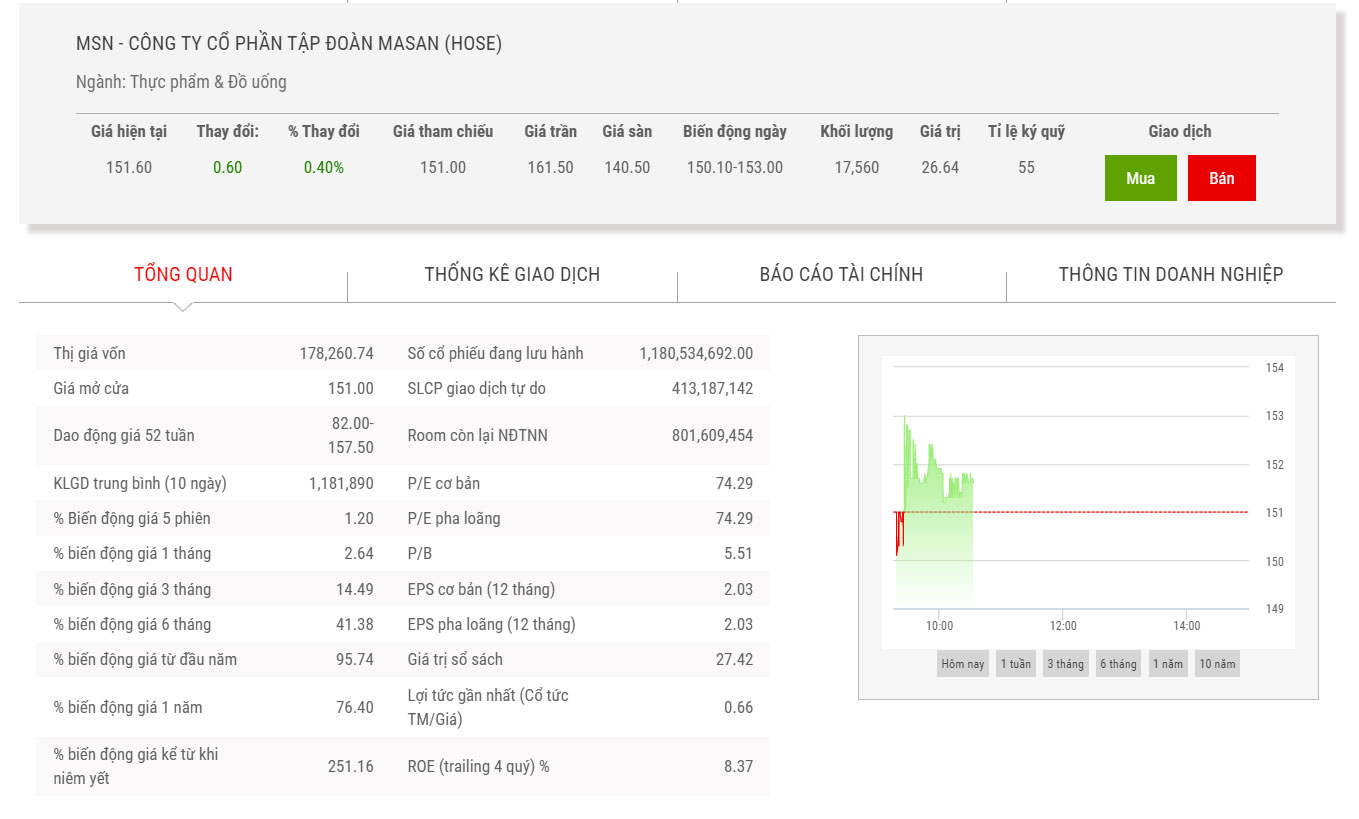Select the 6 tháng chart range
The image size is (1359, 819).
click(x=1118, y=664)
